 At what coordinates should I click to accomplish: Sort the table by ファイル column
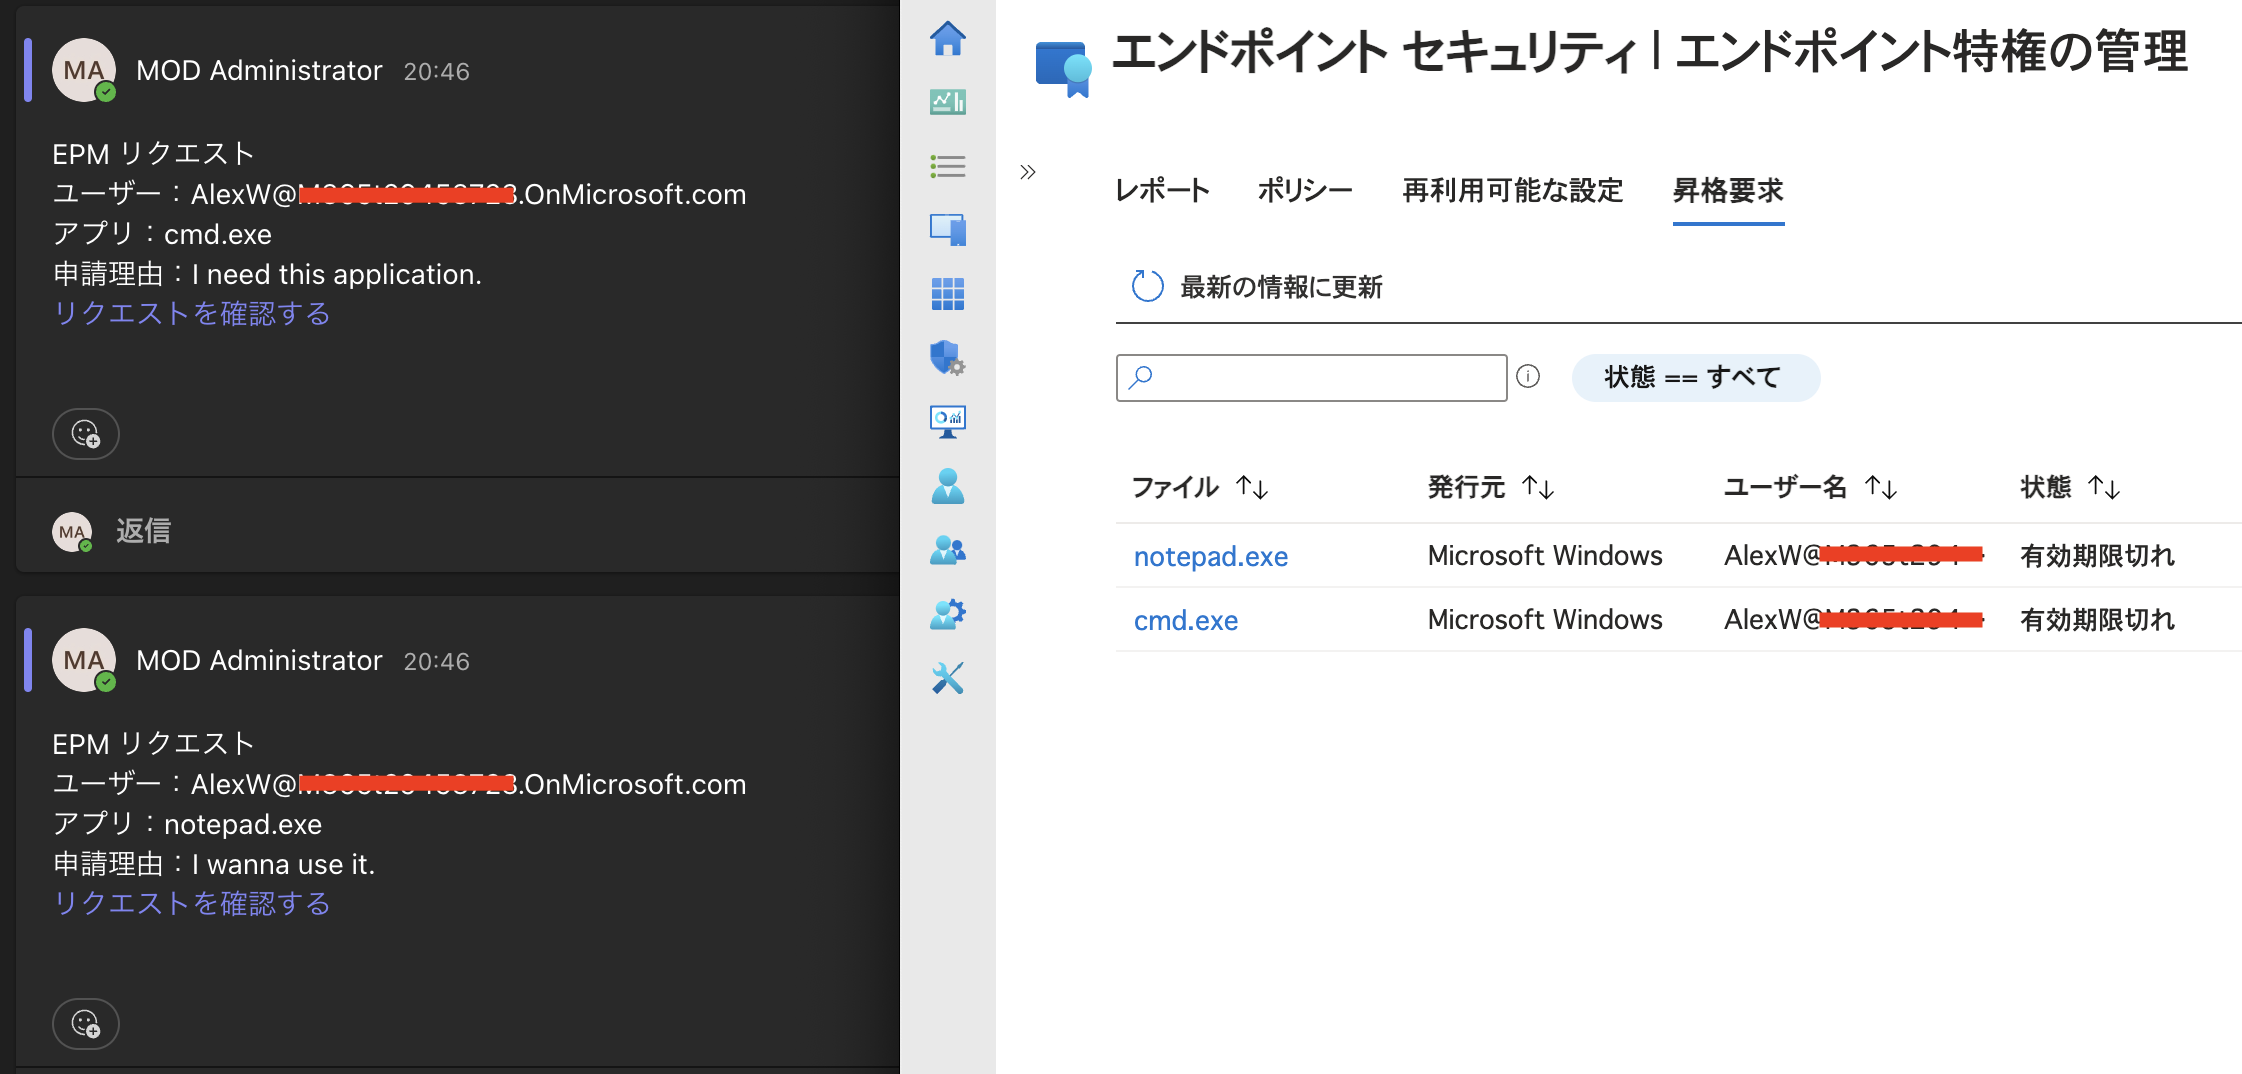pyautogui.click(x=1199, y=487)
